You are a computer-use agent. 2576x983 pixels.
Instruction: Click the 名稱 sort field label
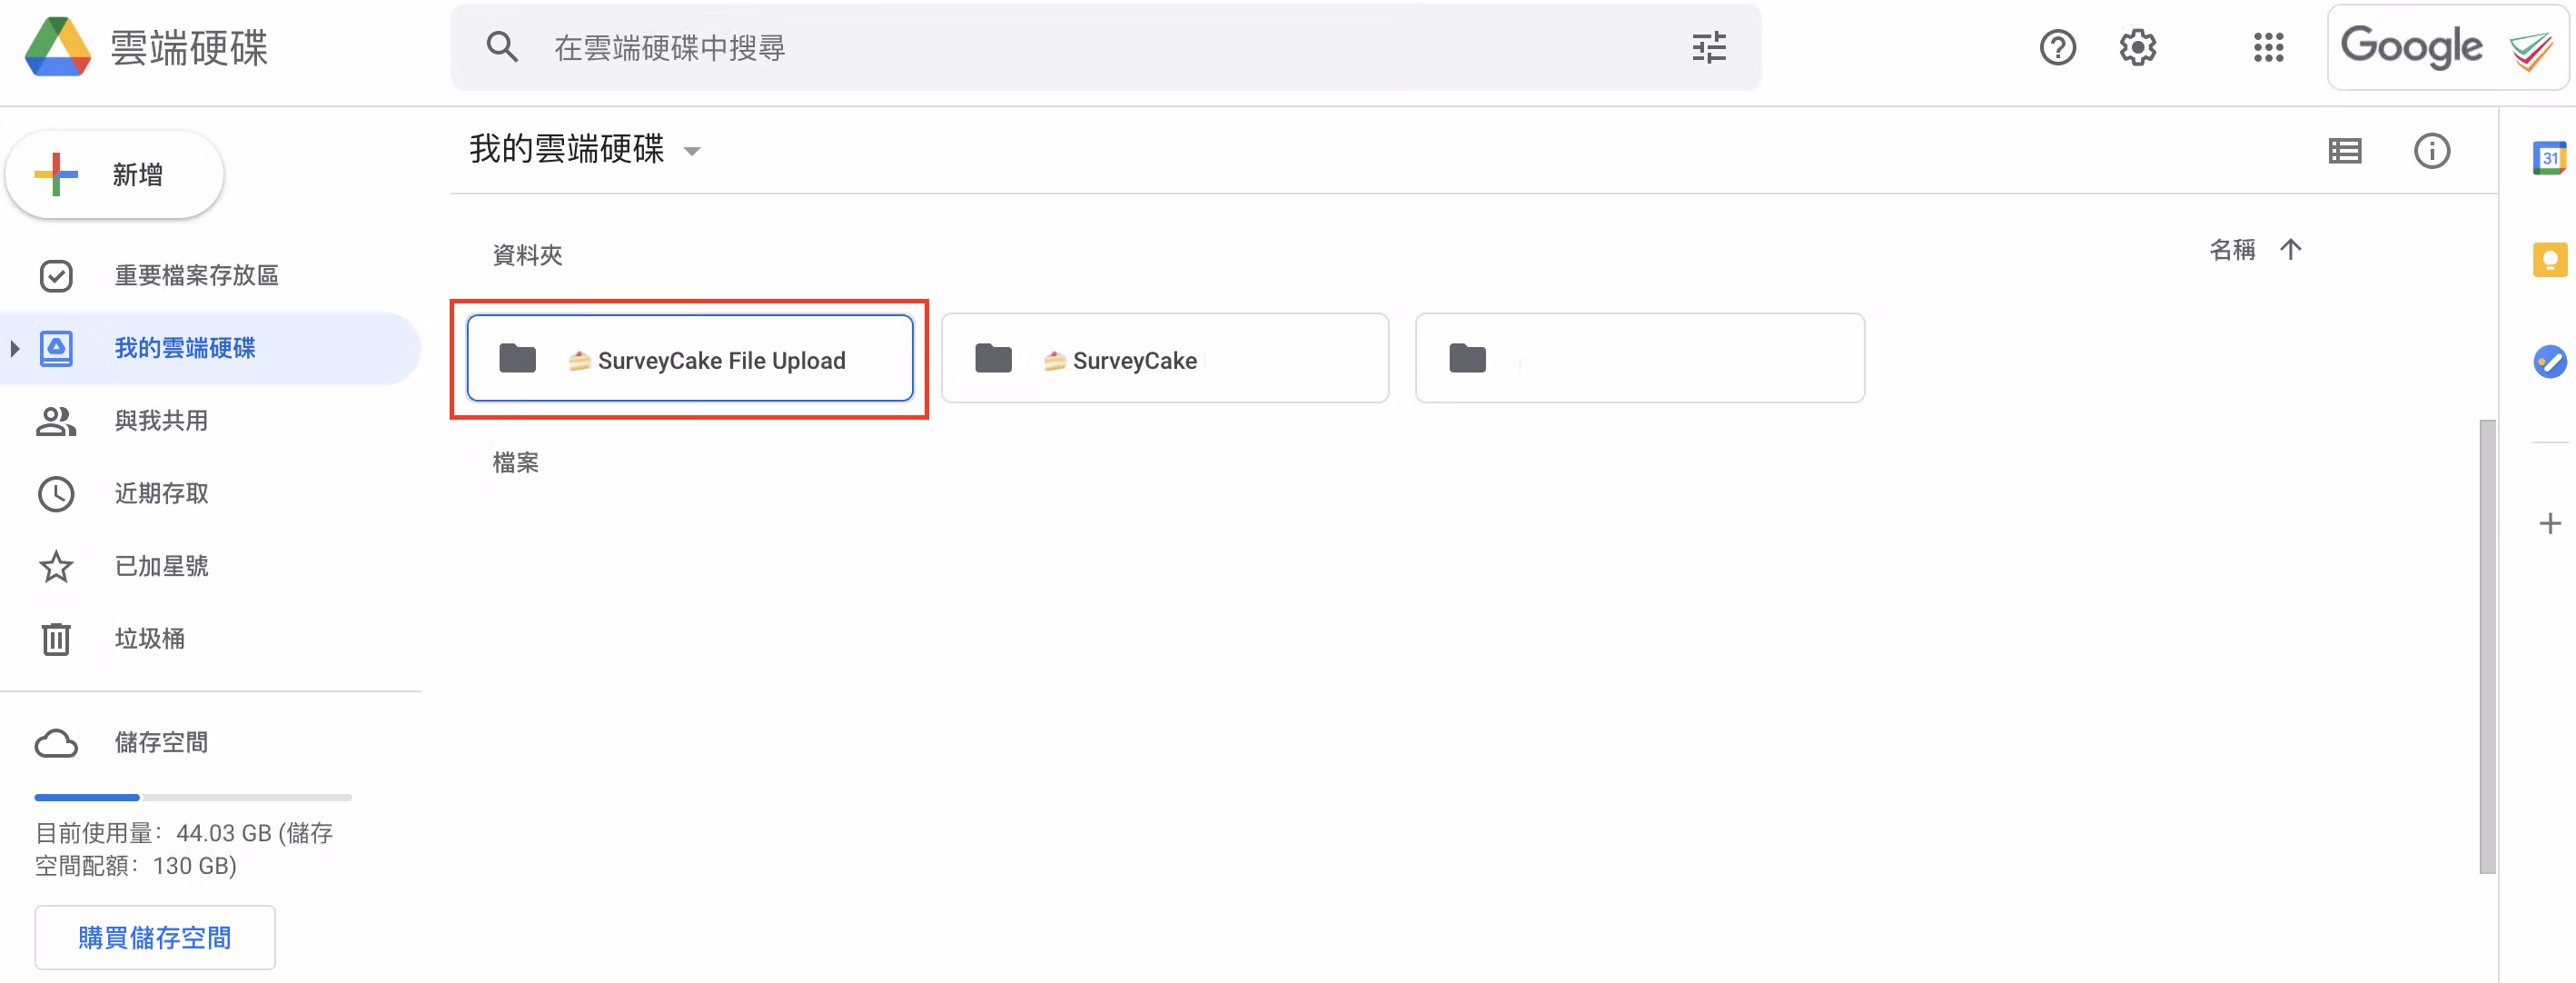(x=2232, y=249)
